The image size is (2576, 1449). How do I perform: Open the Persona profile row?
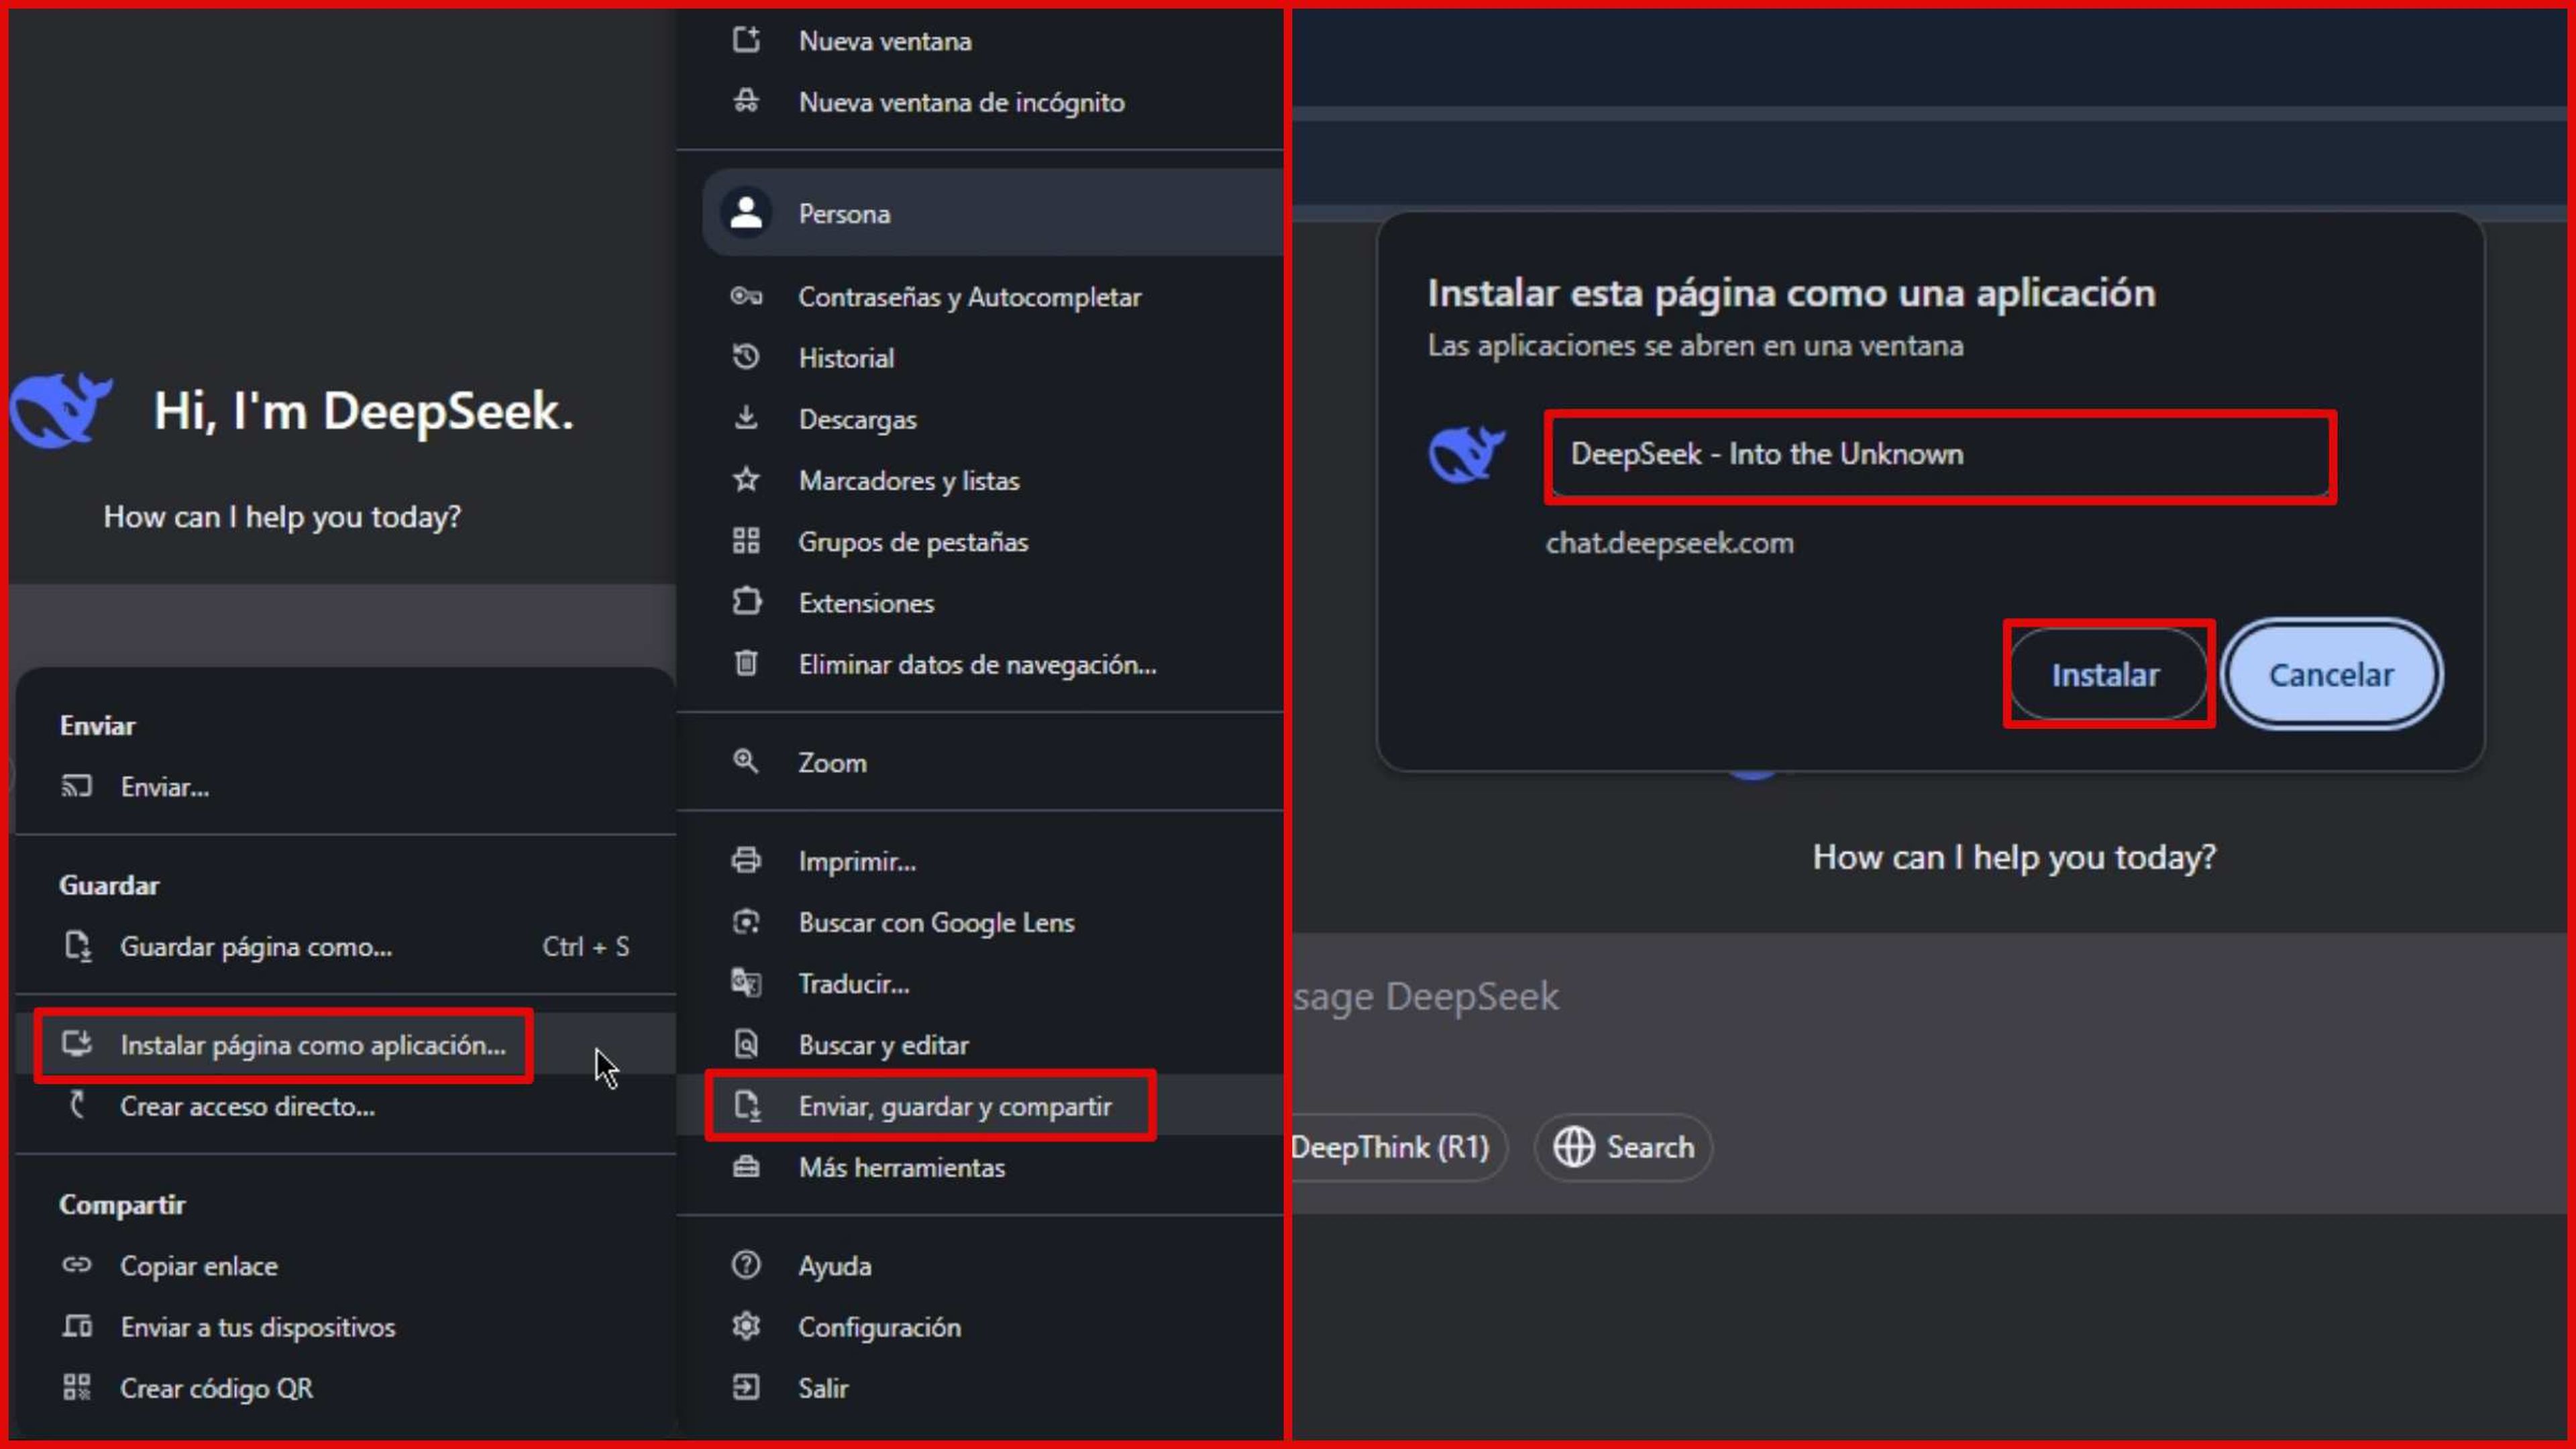point(992,212)
